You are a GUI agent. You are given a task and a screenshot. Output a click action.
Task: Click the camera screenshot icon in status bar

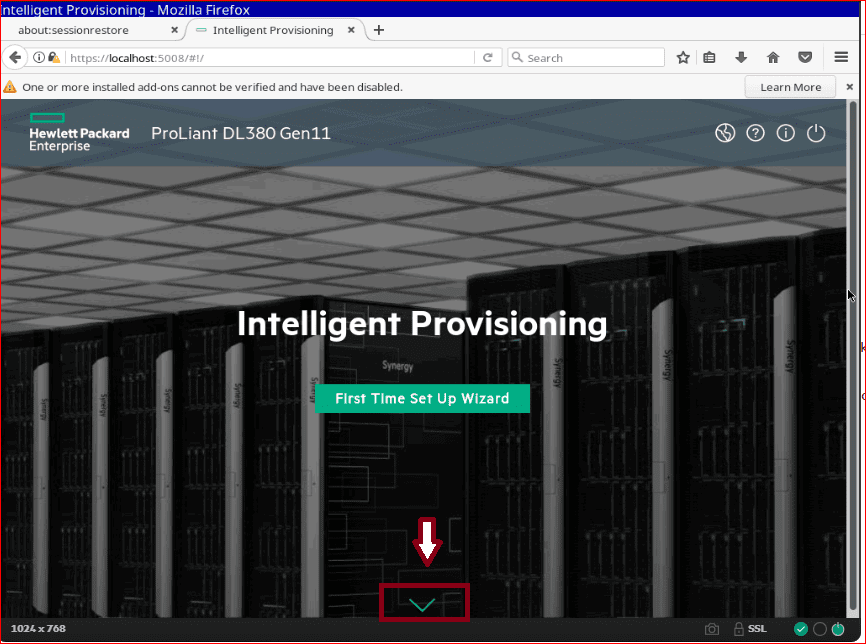[712, 629]
